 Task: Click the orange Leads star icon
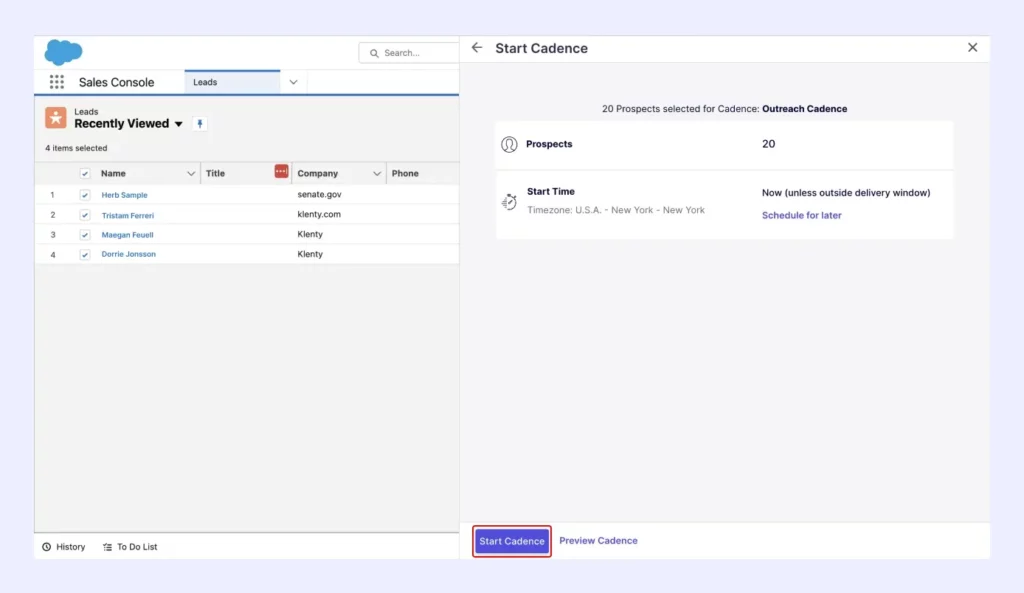tap(56, 118)
